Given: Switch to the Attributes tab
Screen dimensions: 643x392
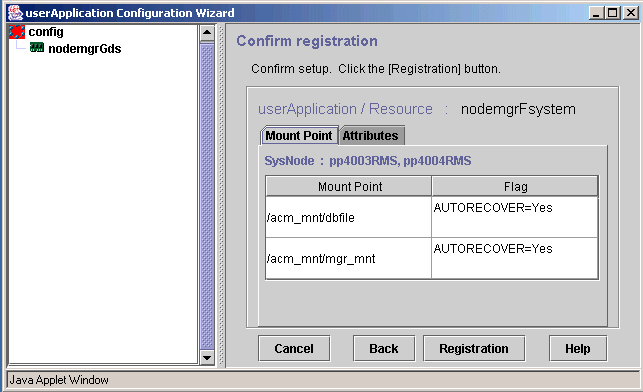Looking at the screenshot, I should 371,135.
